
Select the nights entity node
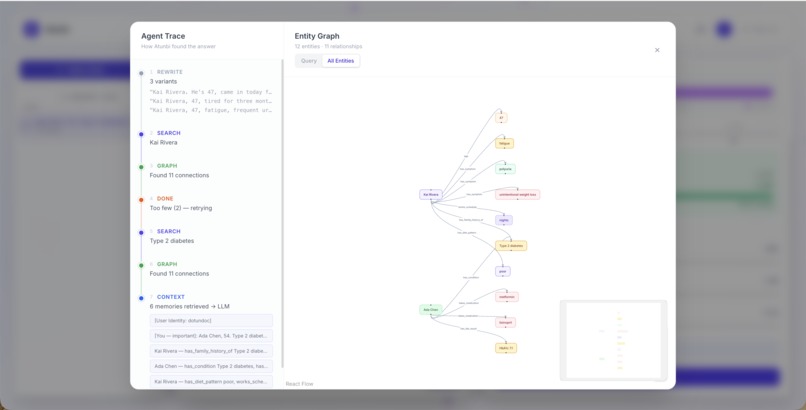pos(504,220)
